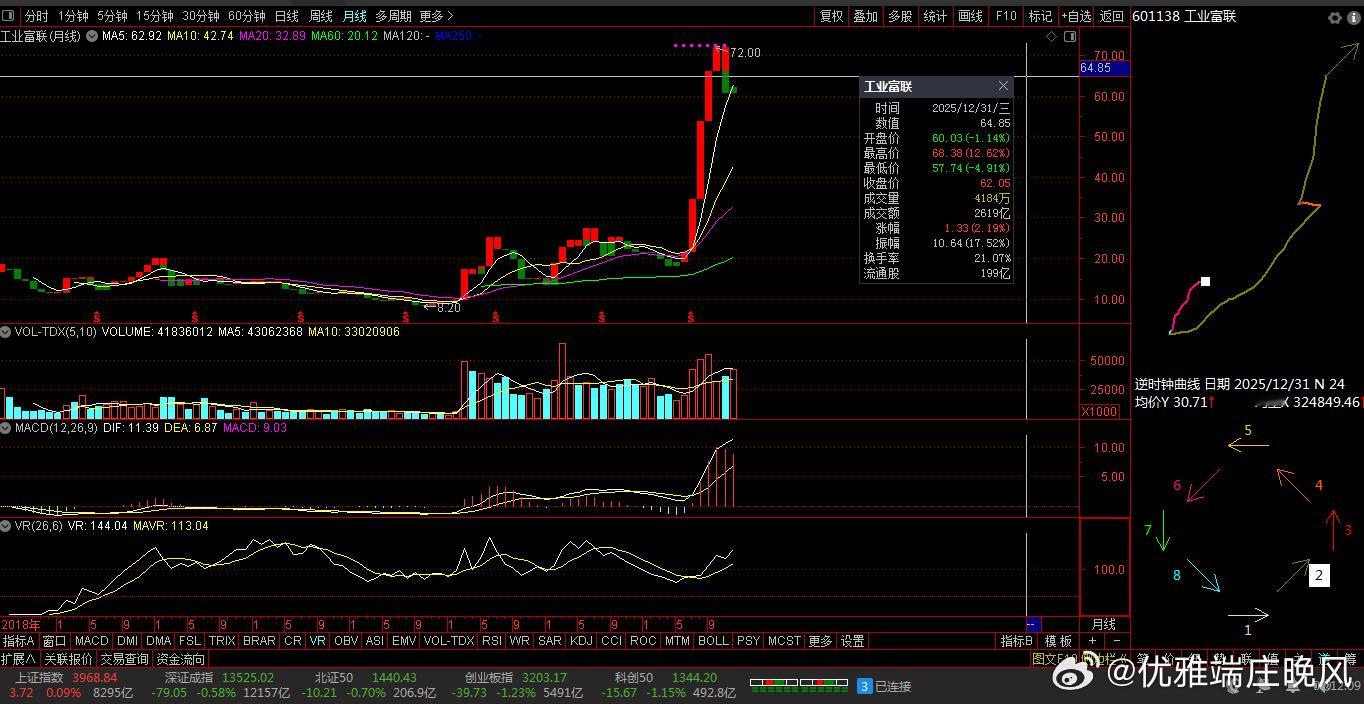Screen dimensions: 1364x704
Task: Click 创业板指 in status bar
Action: (x=490, y=678)
